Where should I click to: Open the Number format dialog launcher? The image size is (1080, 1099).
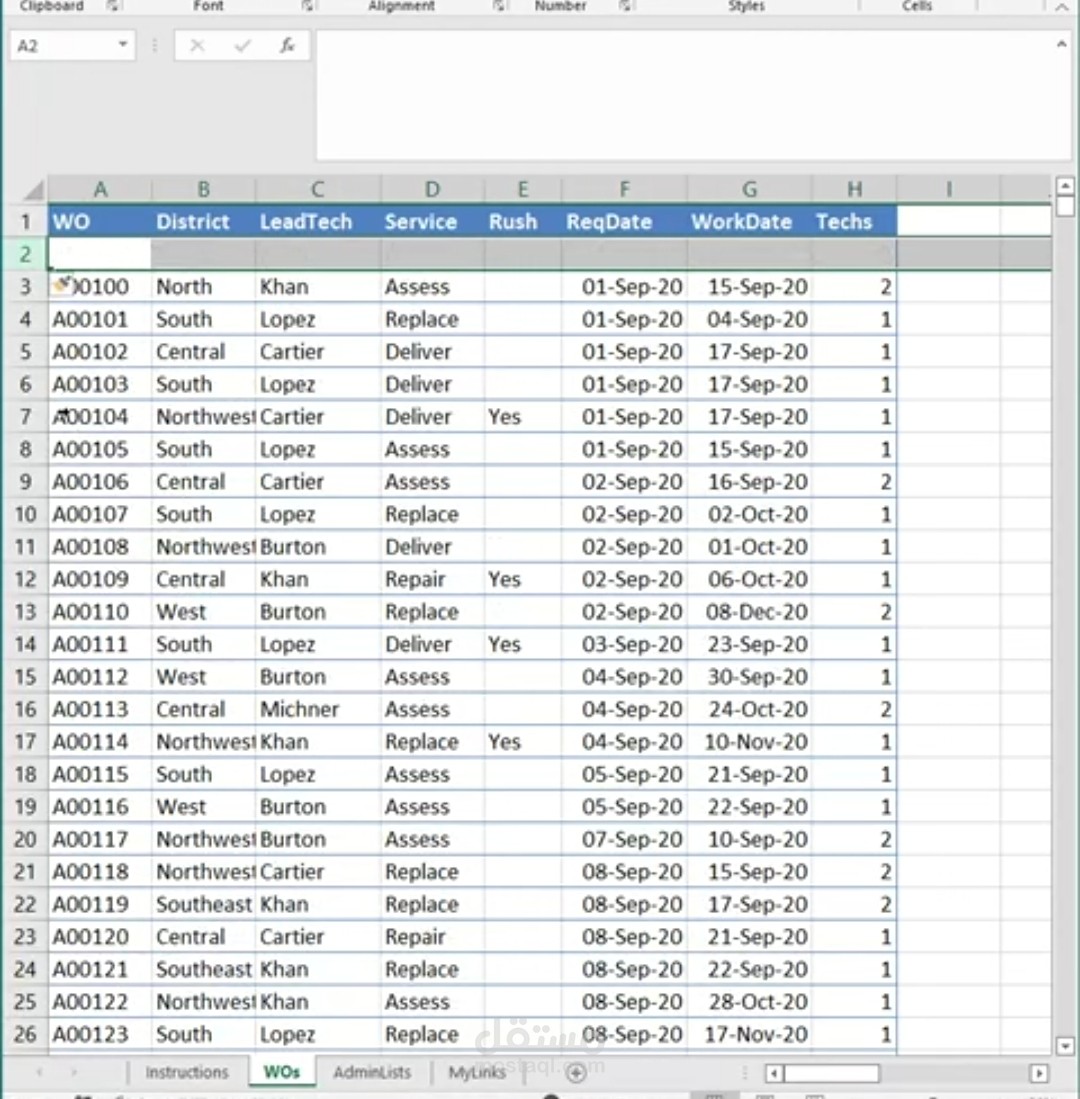(625, 6)
